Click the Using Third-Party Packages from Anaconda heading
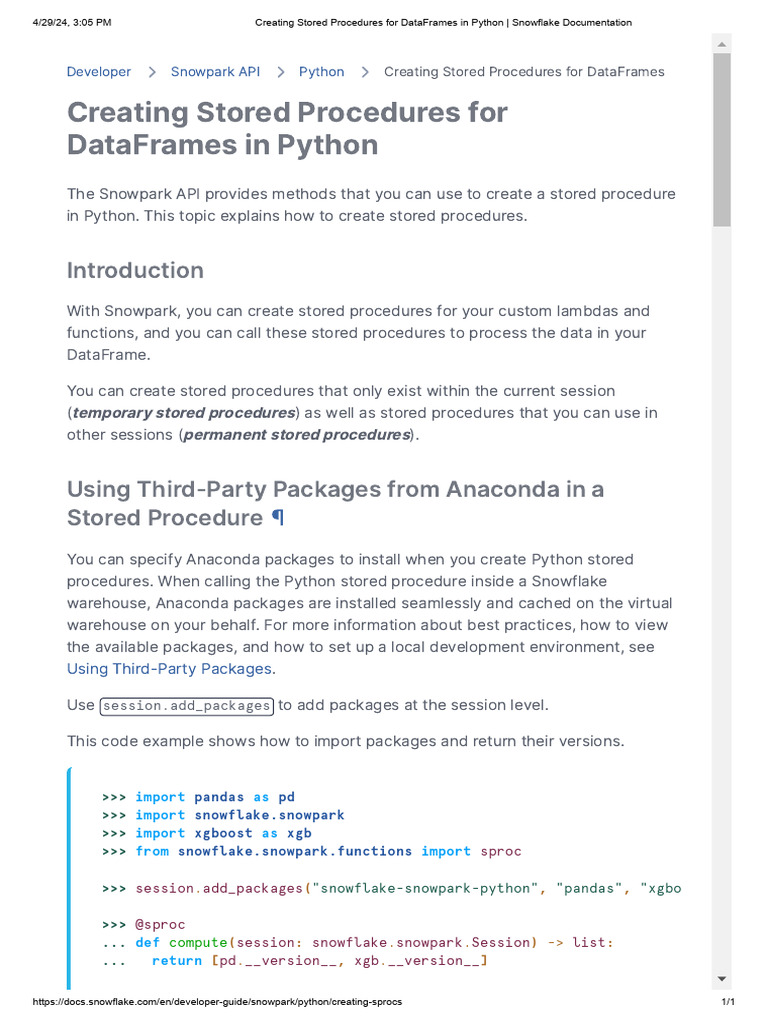Image resolution: width=768 pixels, height=1024 pixels. tap(335, 504)
